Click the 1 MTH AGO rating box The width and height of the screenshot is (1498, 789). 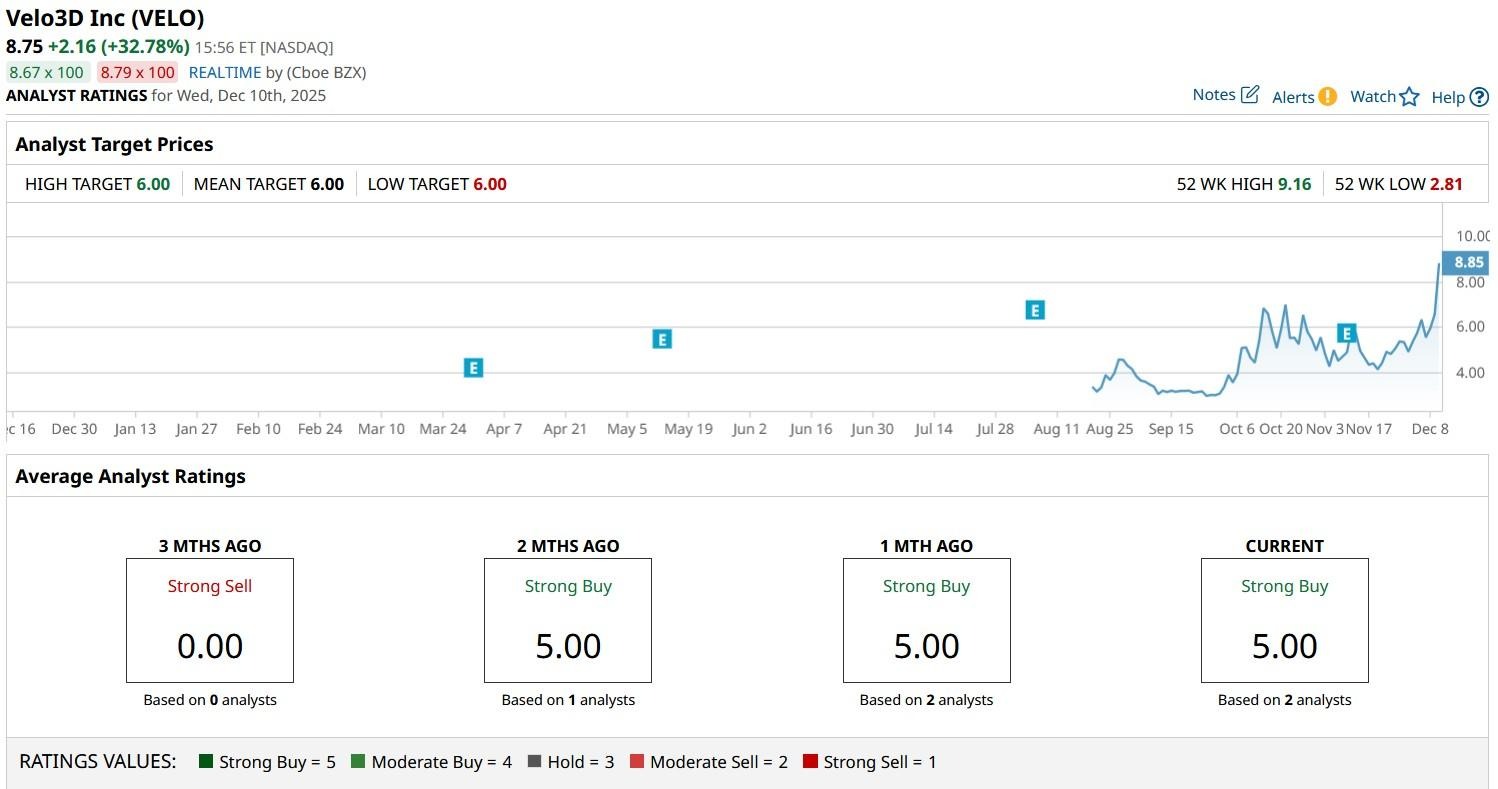pos(927,620)
